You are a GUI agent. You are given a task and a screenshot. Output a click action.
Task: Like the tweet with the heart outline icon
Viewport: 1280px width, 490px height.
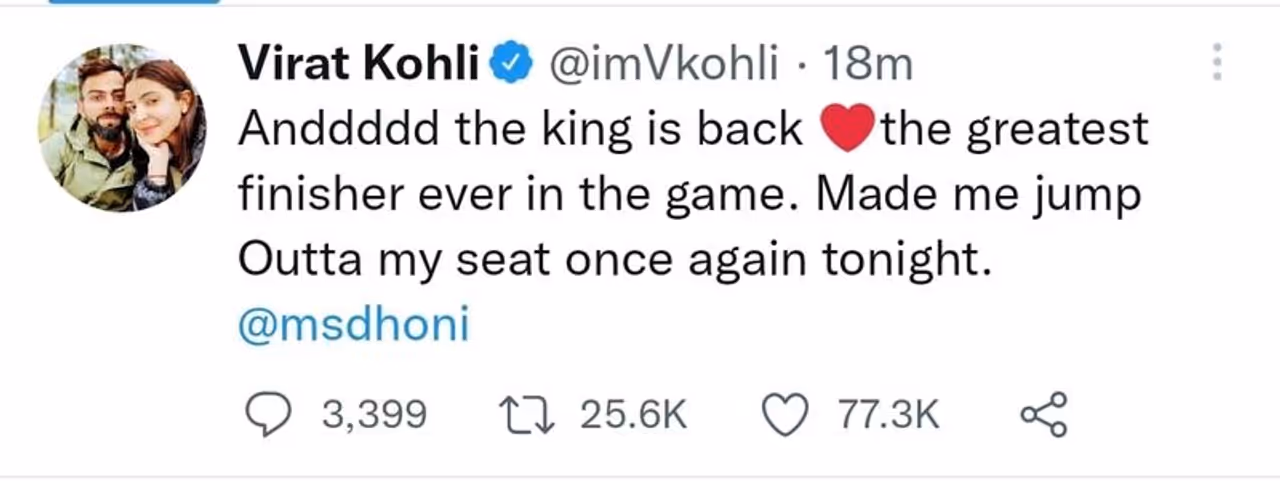click(x=785, y=413)
